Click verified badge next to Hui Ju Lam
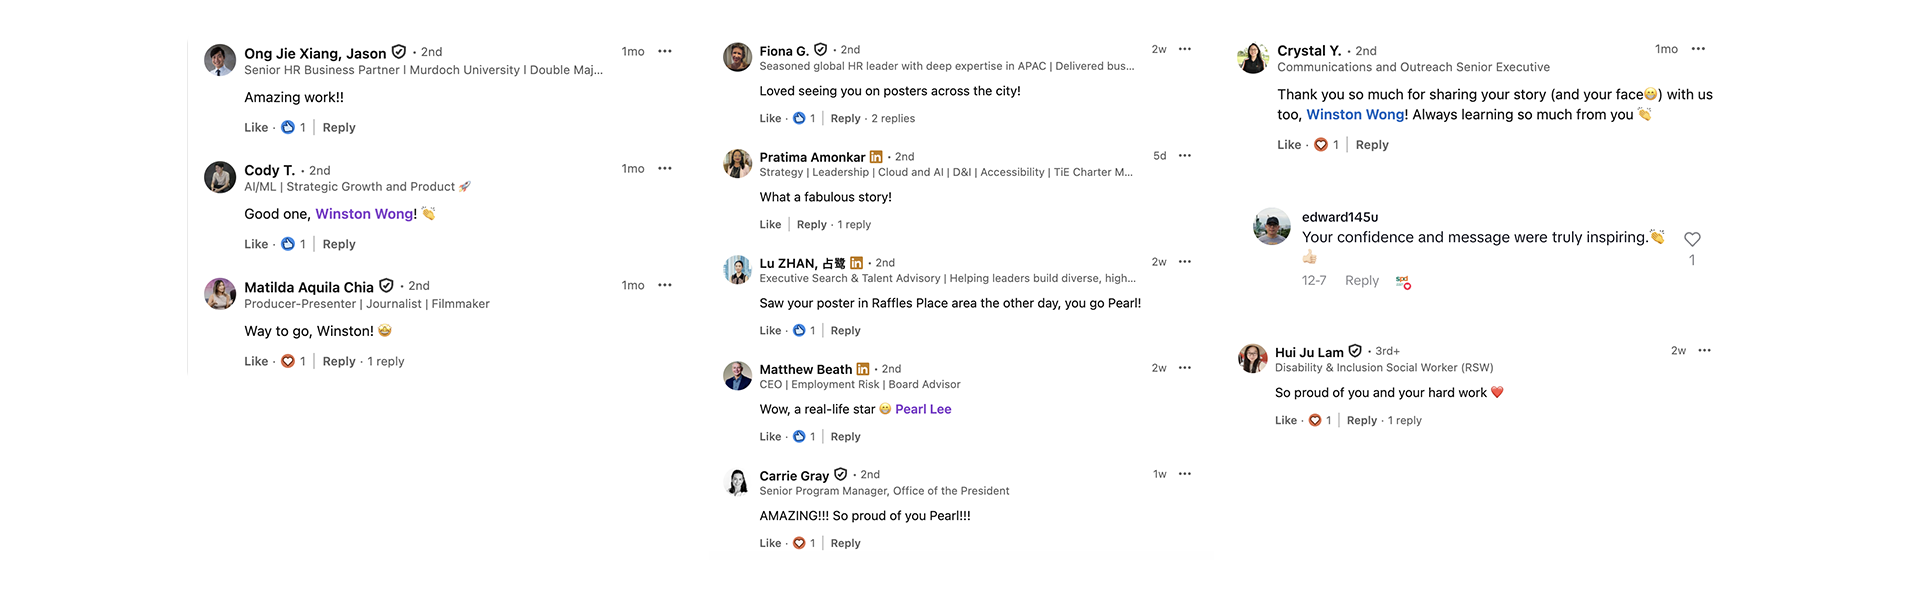1920x605 pixels. (1355, 351)
